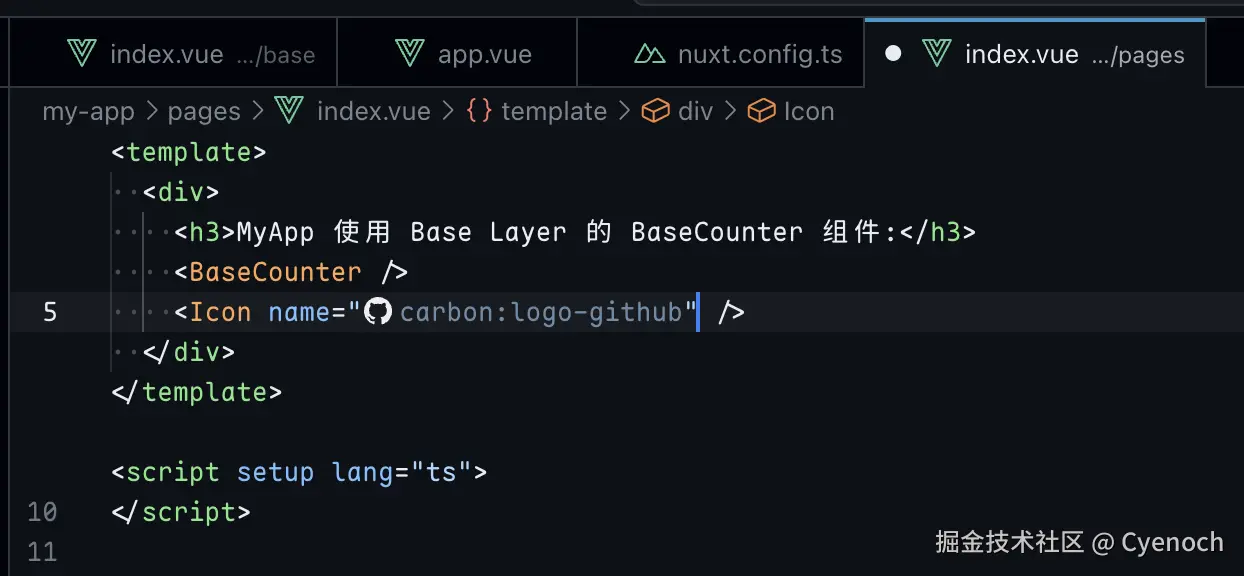
Task: Open the pages breadcrumb segment
Action: (204, 111)
